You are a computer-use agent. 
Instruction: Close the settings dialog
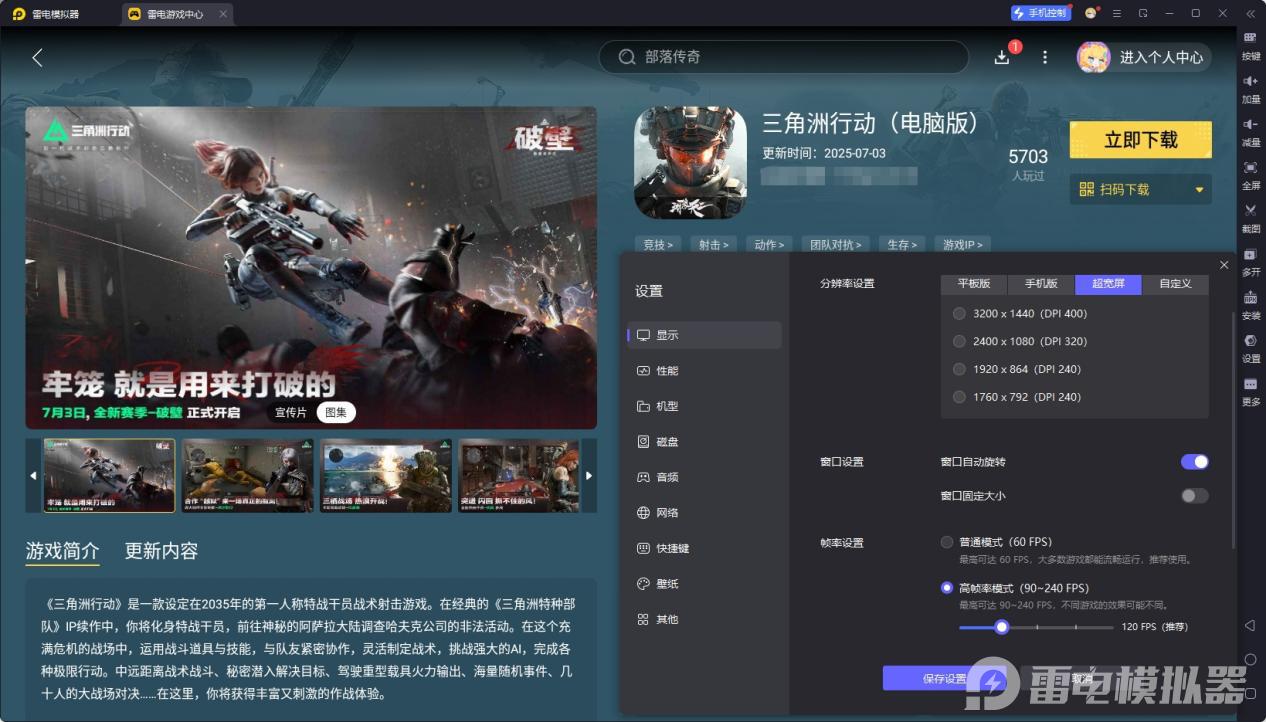[1224, 264]
